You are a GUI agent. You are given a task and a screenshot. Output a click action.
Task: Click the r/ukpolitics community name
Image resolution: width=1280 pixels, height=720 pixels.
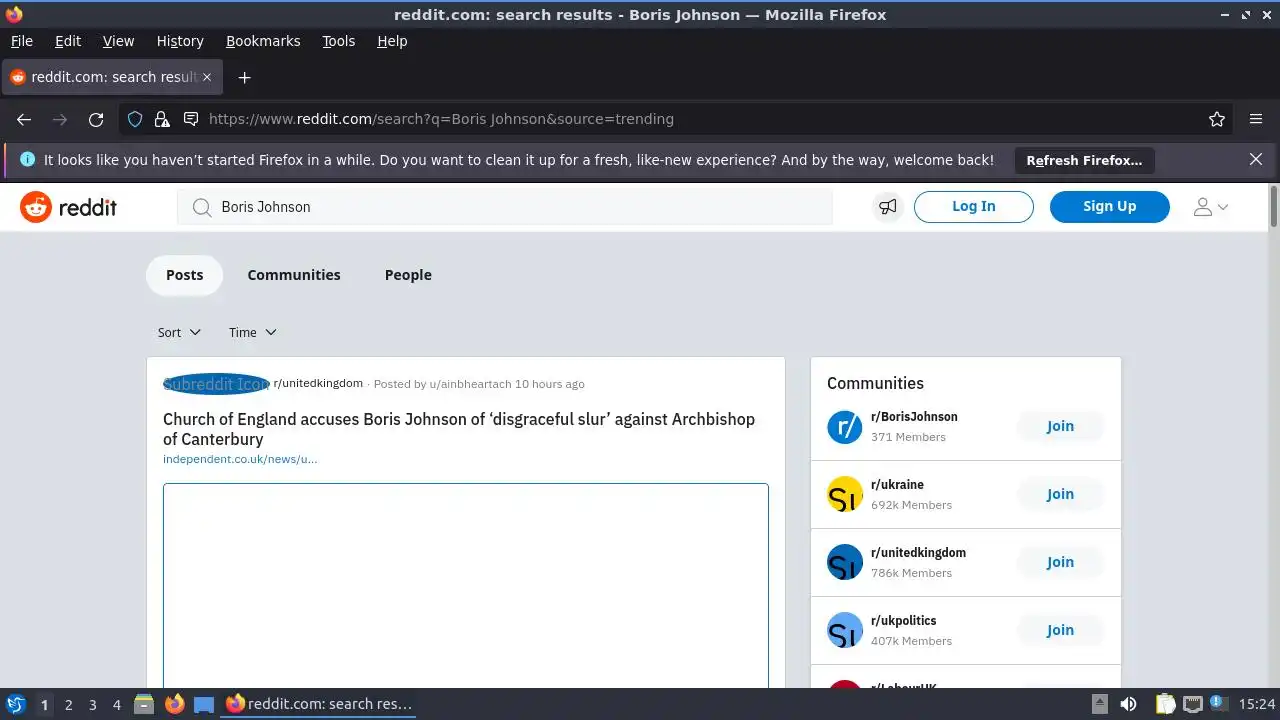(x=903, y=620)
